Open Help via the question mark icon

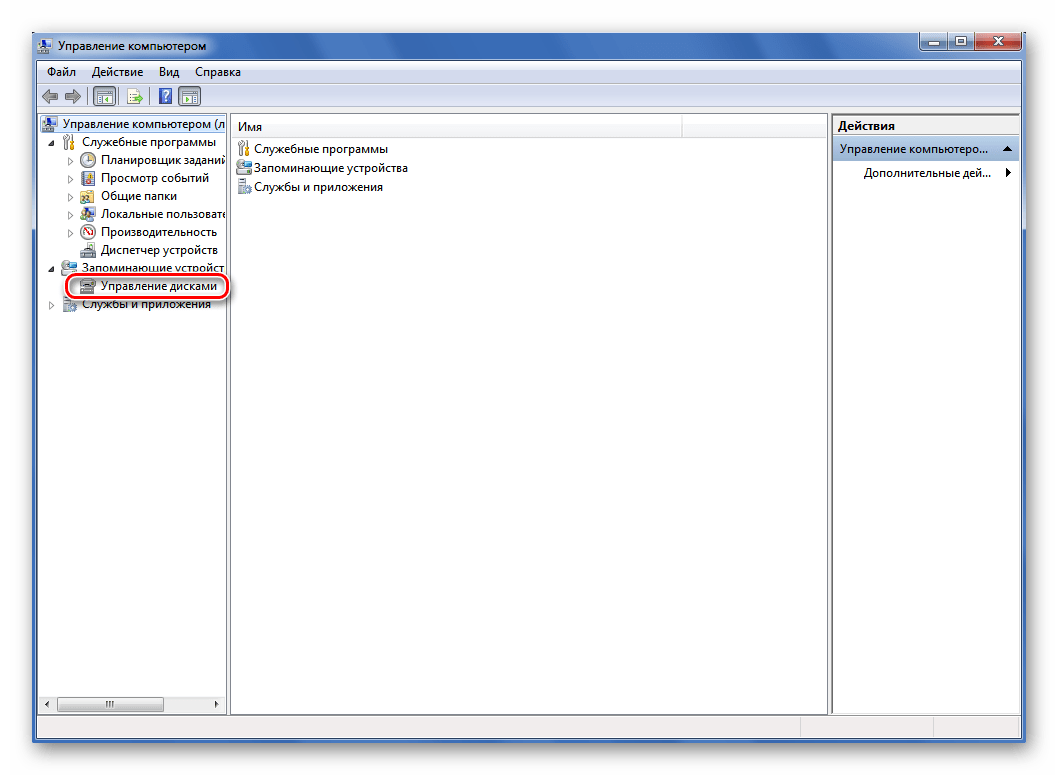165,97
